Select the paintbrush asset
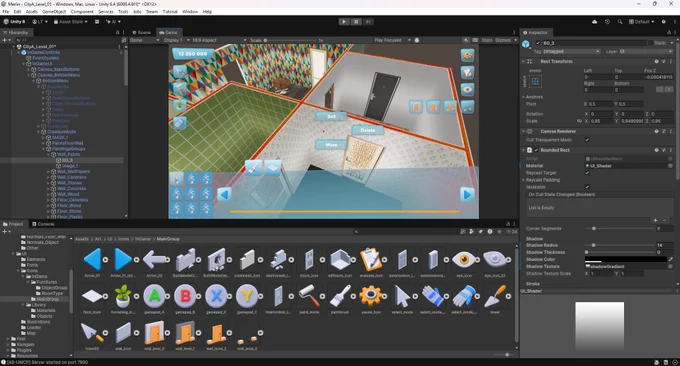Image resolution: width=680 pixels, height=366 pixels. [x=340, y=296]
